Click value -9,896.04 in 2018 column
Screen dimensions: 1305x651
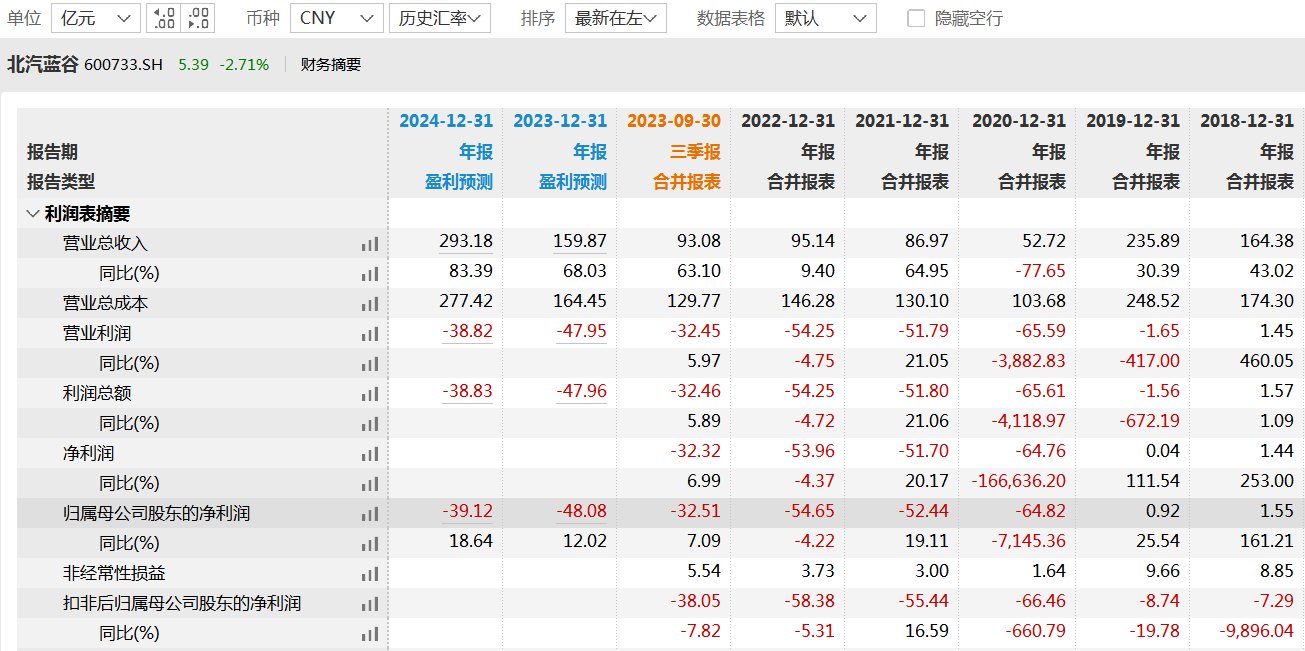point(1256,631)
